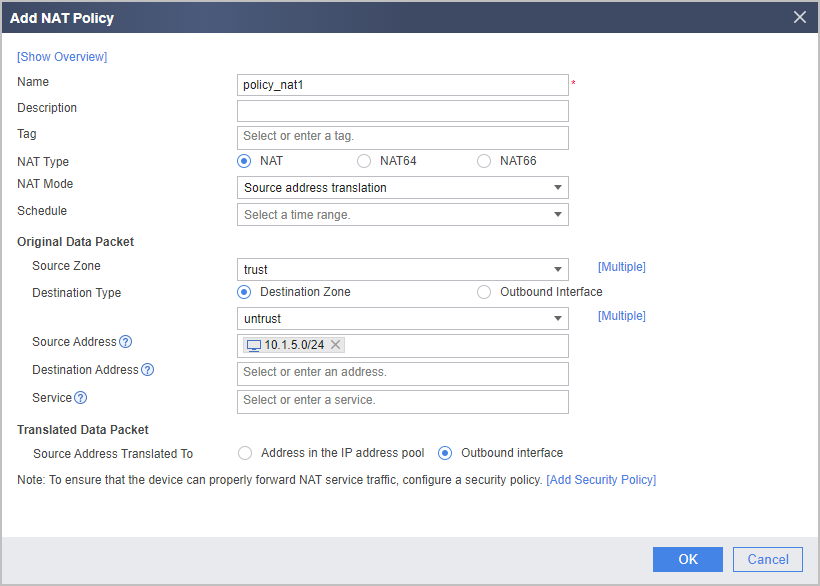Click the Destination Address help icon
This screenshot has height=586, width=820.
coord(147,370)
